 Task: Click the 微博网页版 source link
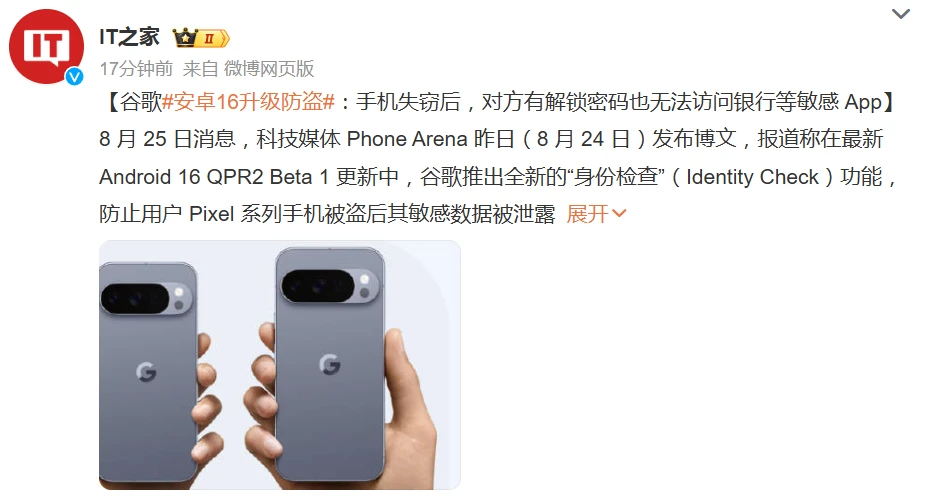(269, 69)
